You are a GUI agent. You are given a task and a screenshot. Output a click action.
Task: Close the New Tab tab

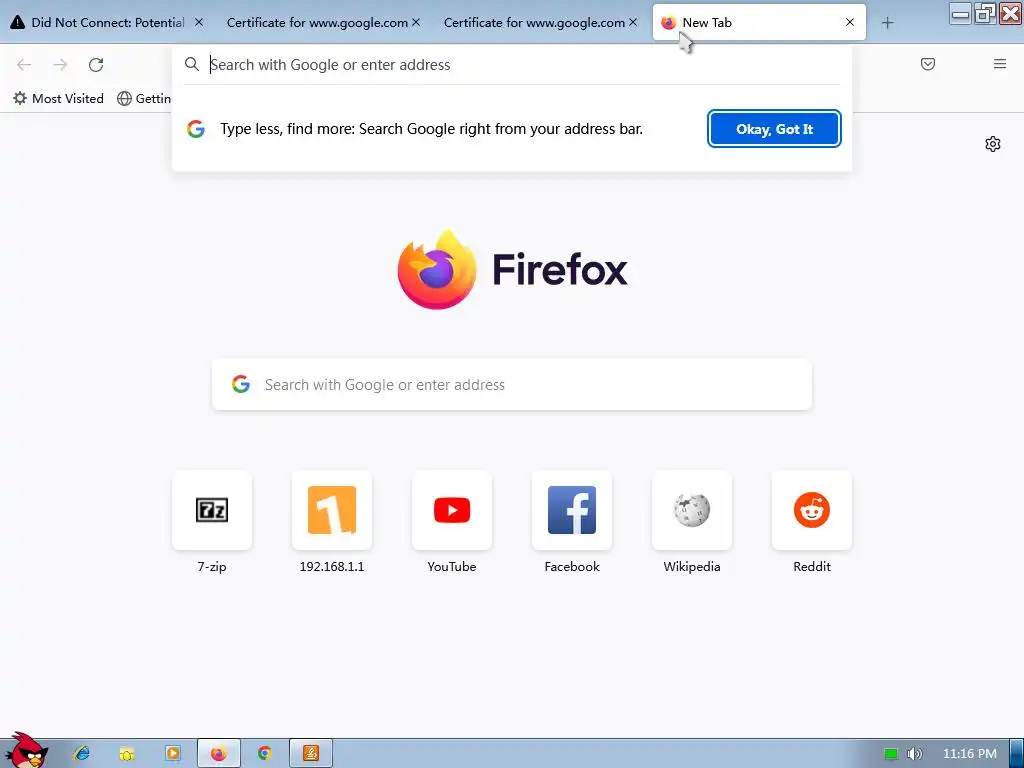[x=850, y=22]
